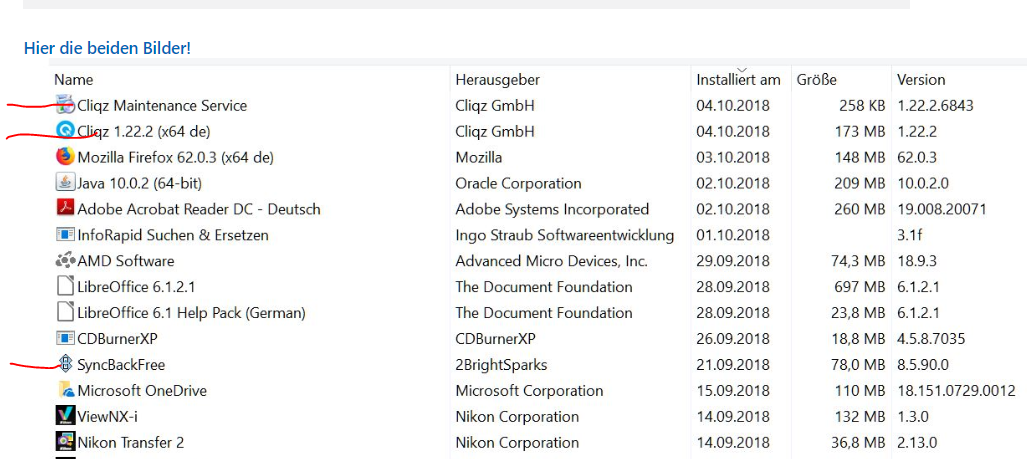
Task: Select the LibreOffice 6.1.2.1 entry
Action: [136, 287]
